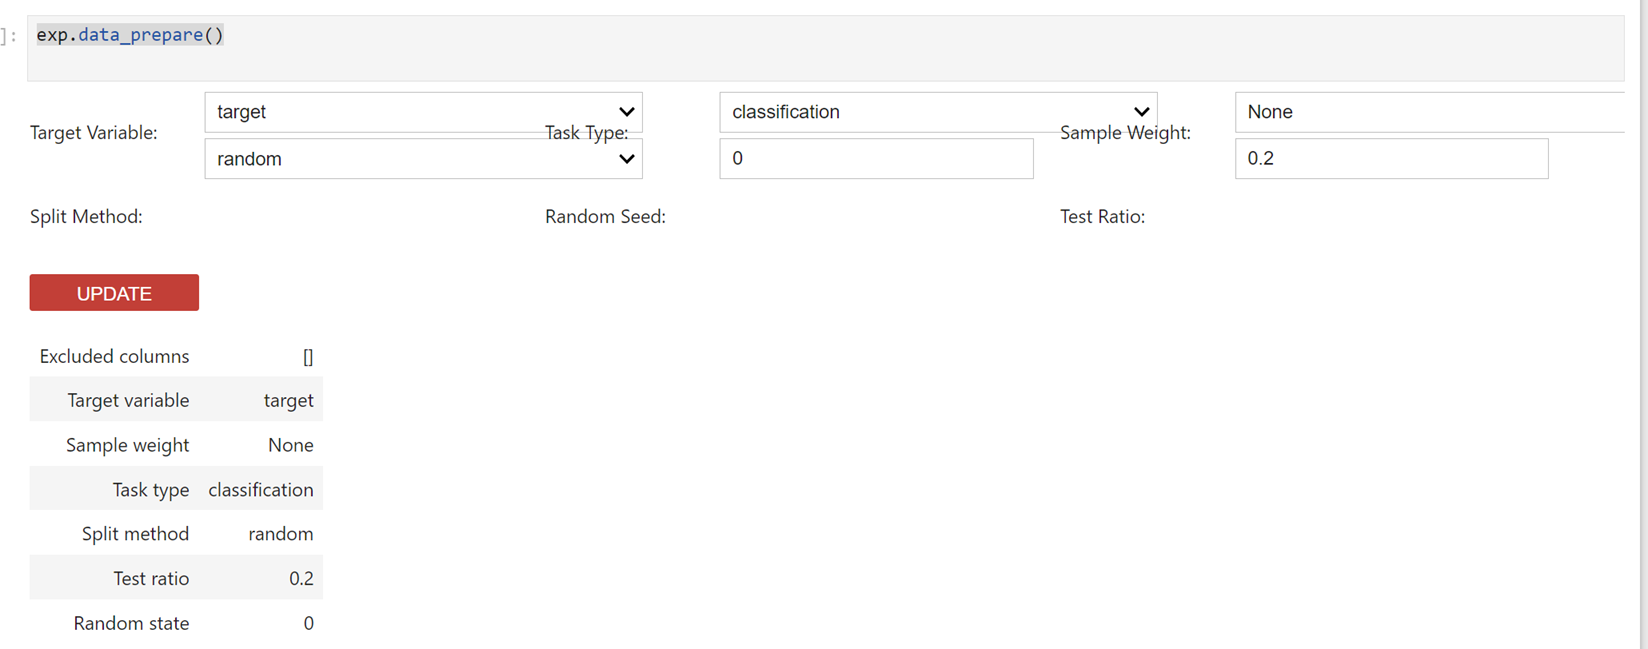This screenshot has height=649, width=1648.
Task: Click the Random Seed label
Action: [605, 217]
